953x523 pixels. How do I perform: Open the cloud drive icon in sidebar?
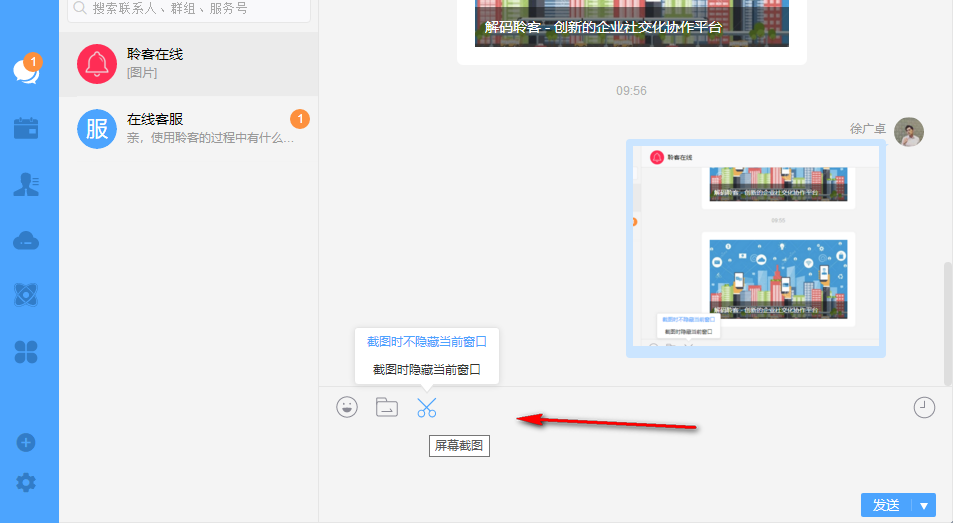26,240
